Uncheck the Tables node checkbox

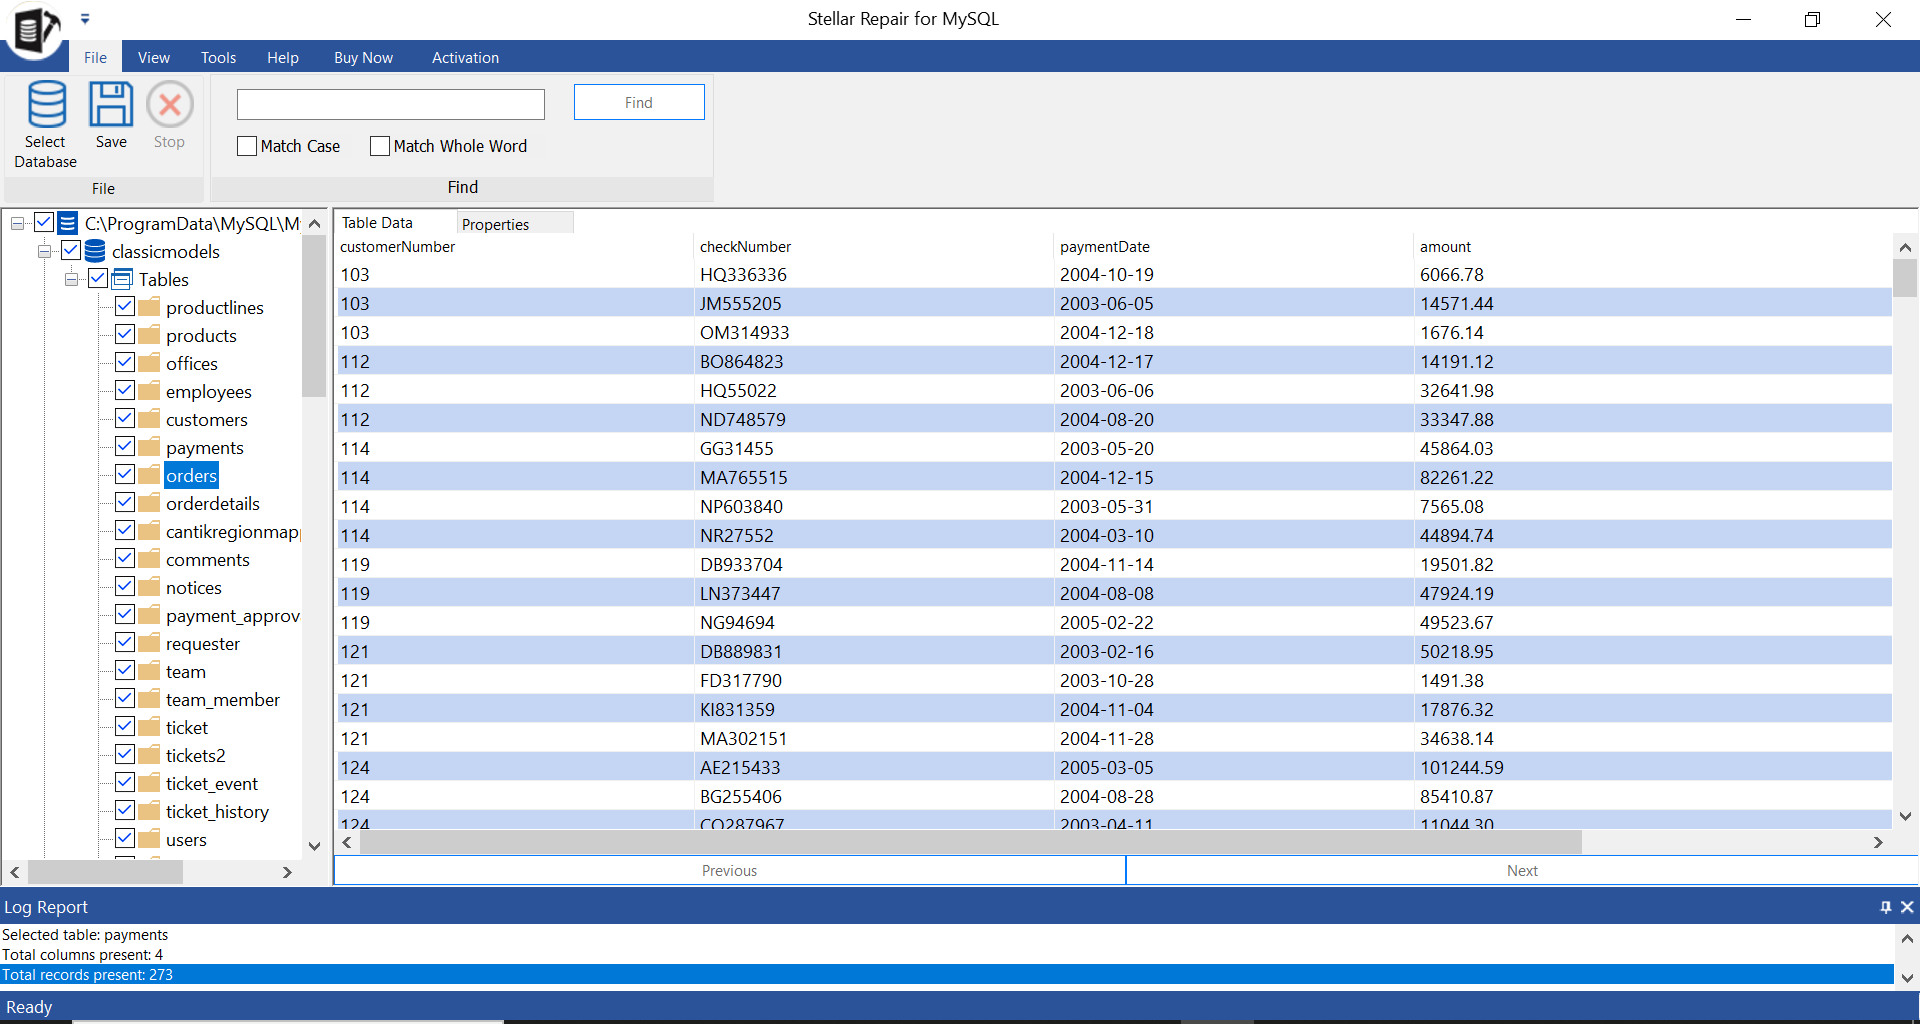coord(98,278)
